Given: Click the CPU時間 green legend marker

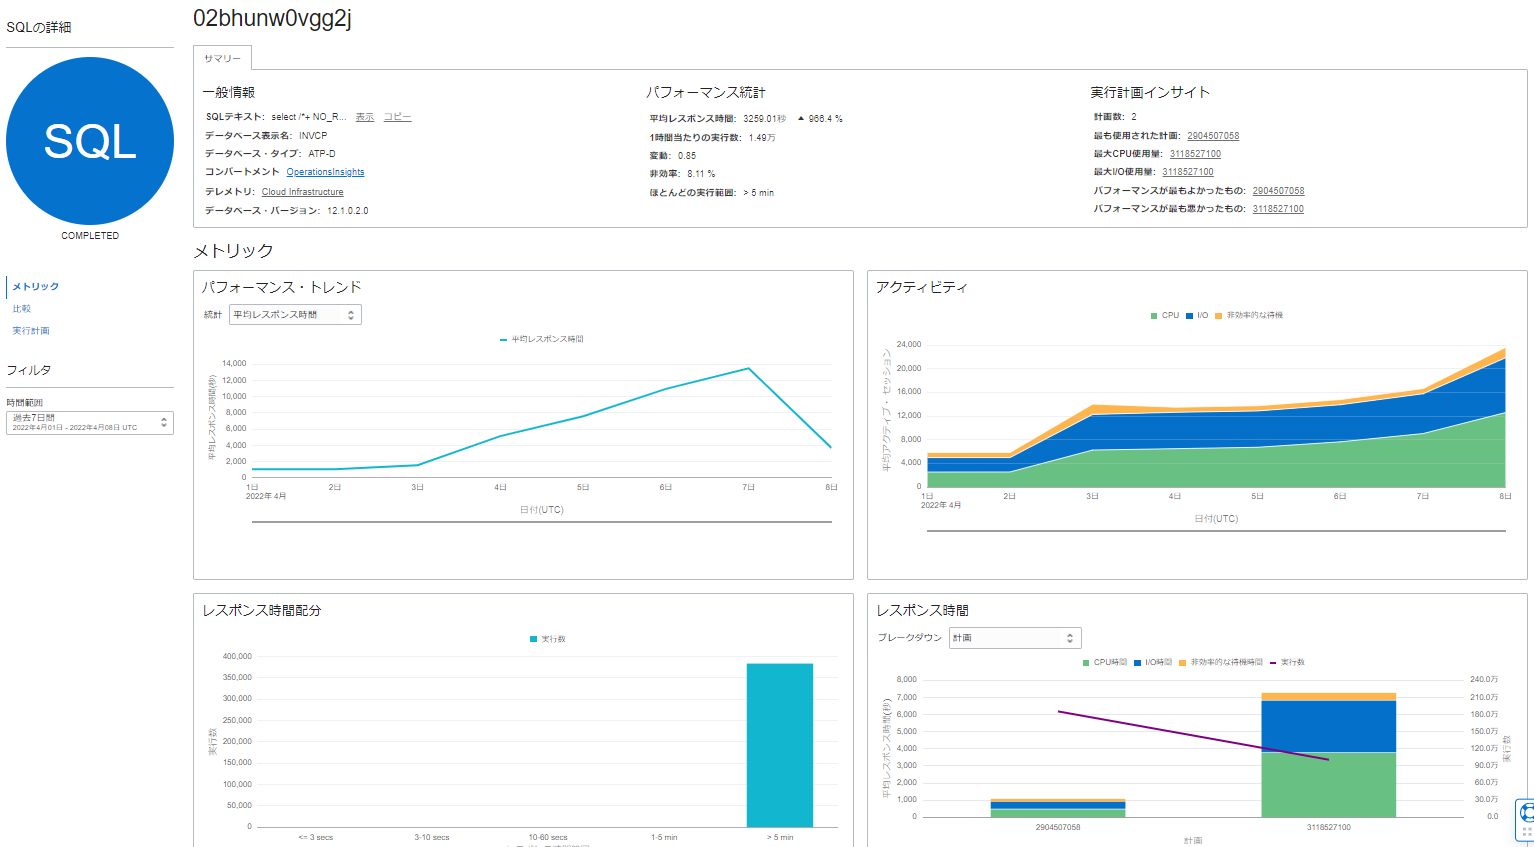Looking at the screenshot, I should pyautogui.click(x=1087, y=663).
